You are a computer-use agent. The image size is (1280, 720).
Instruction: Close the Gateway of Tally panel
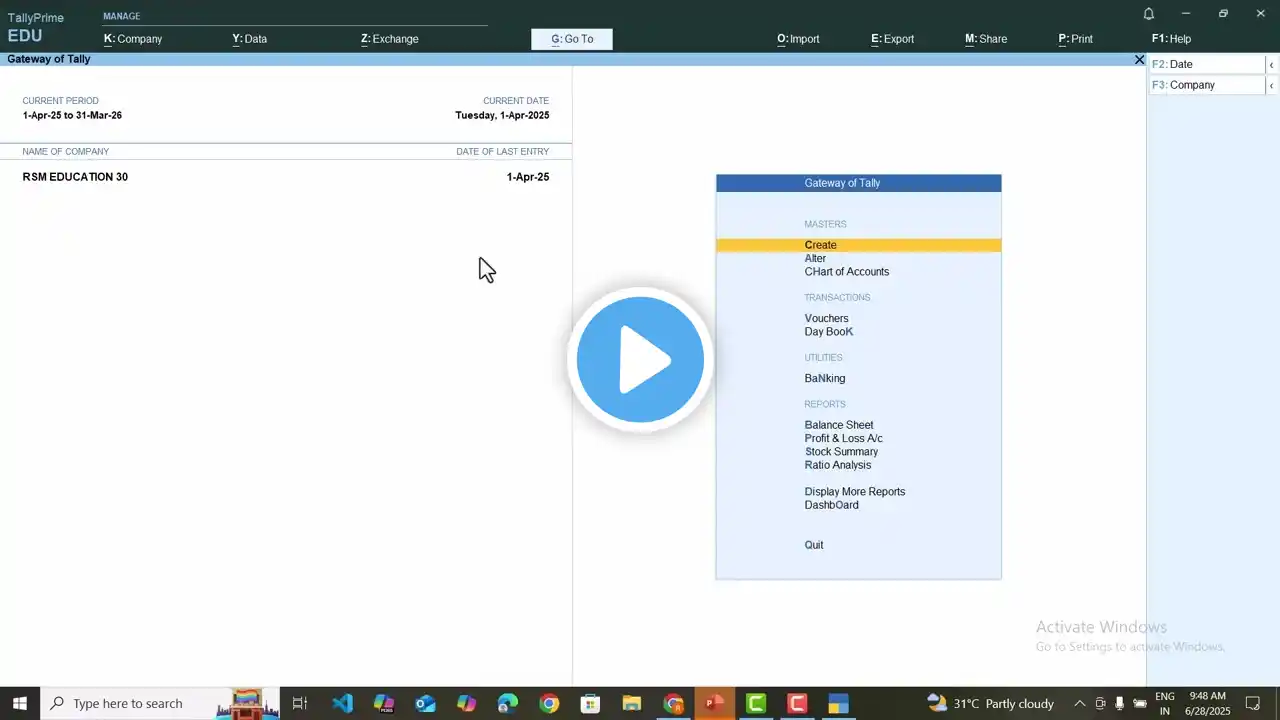coord(1139,60)
